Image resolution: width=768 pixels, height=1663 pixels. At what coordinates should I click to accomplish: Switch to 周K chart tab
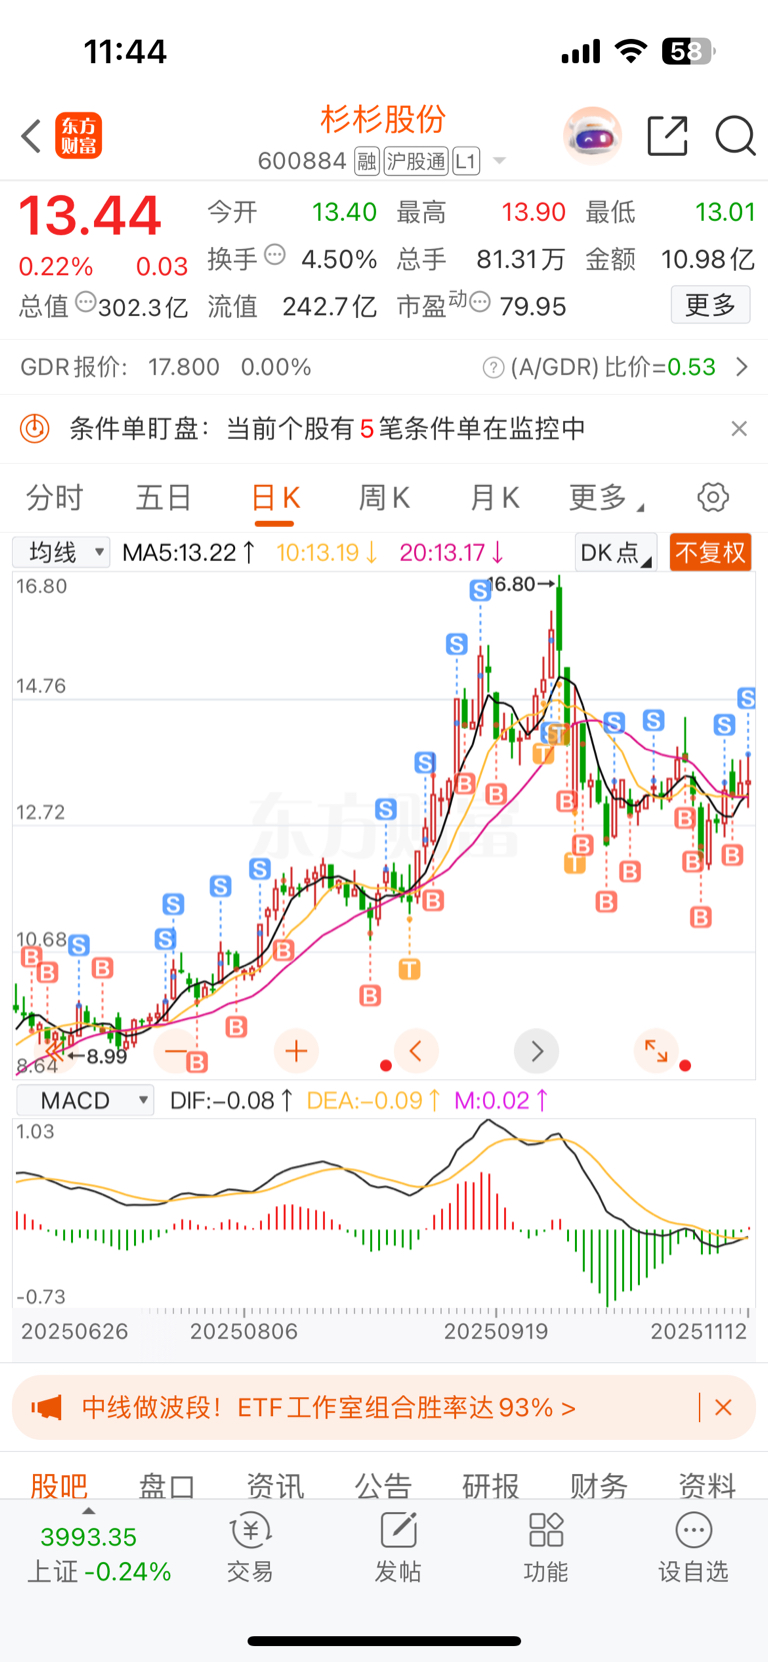click(x=384, y=497)
